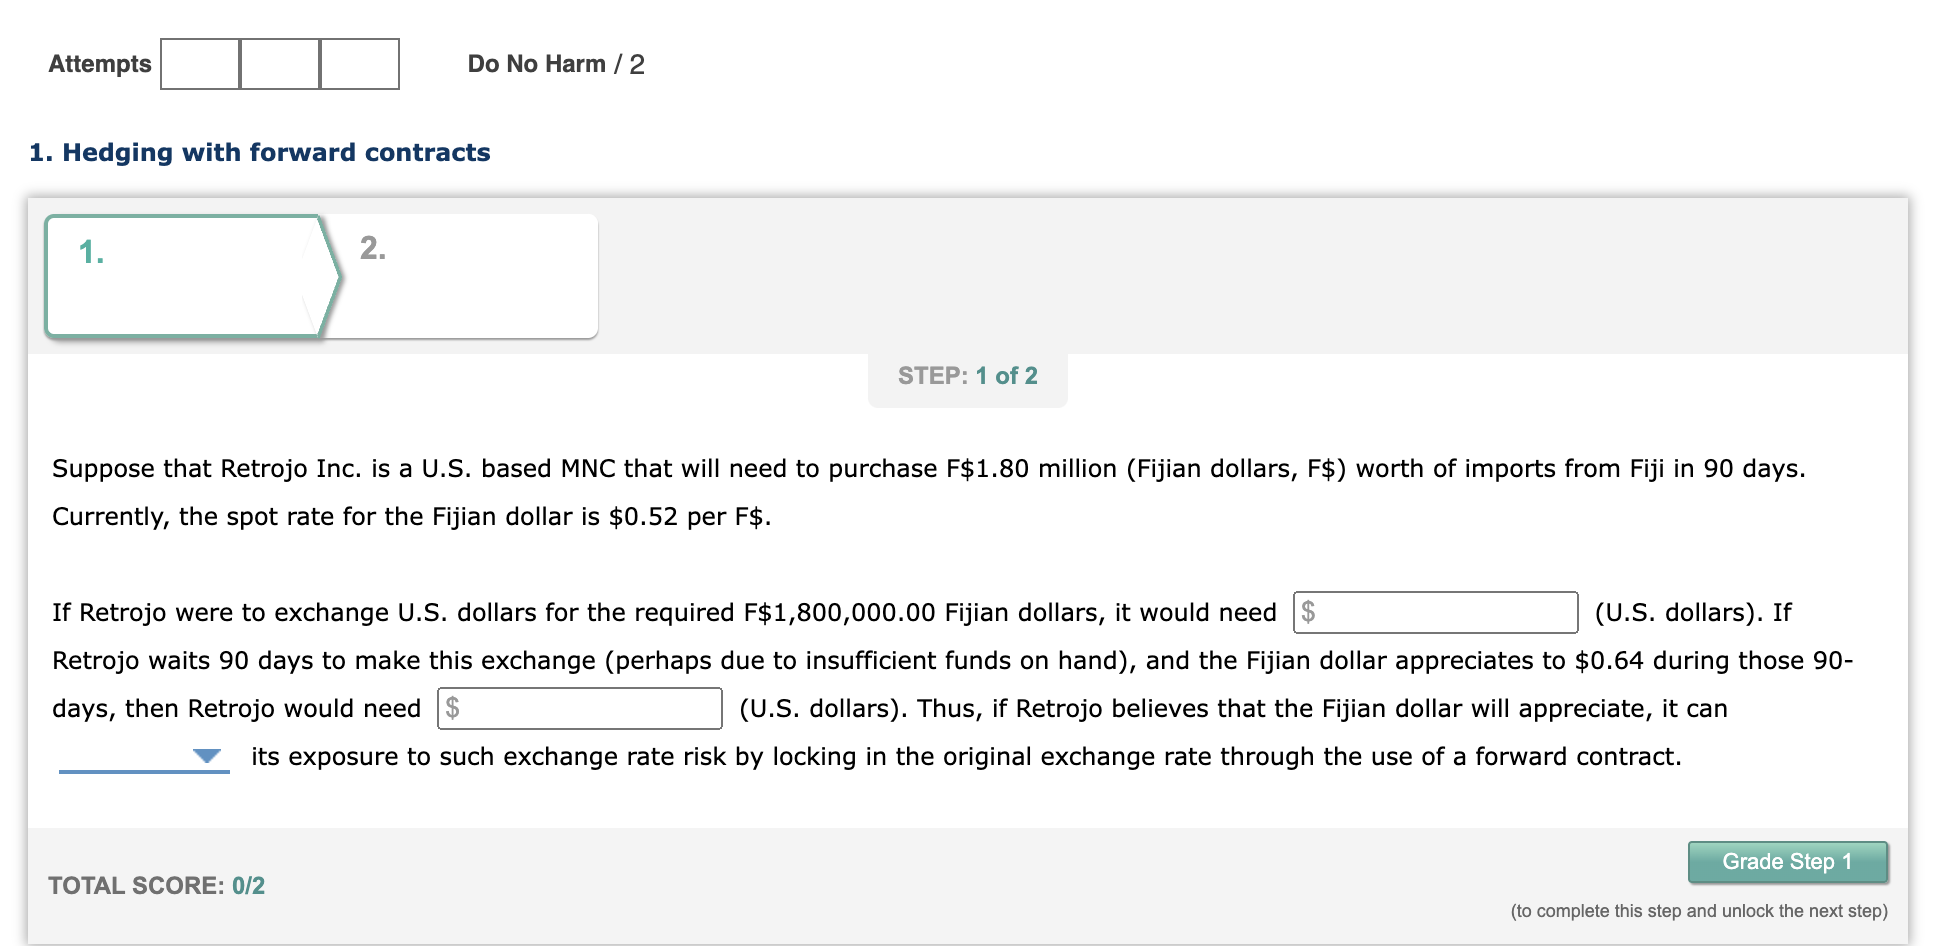Select the third Attempts box
The image size is (1956, 946).
(358, 63)
